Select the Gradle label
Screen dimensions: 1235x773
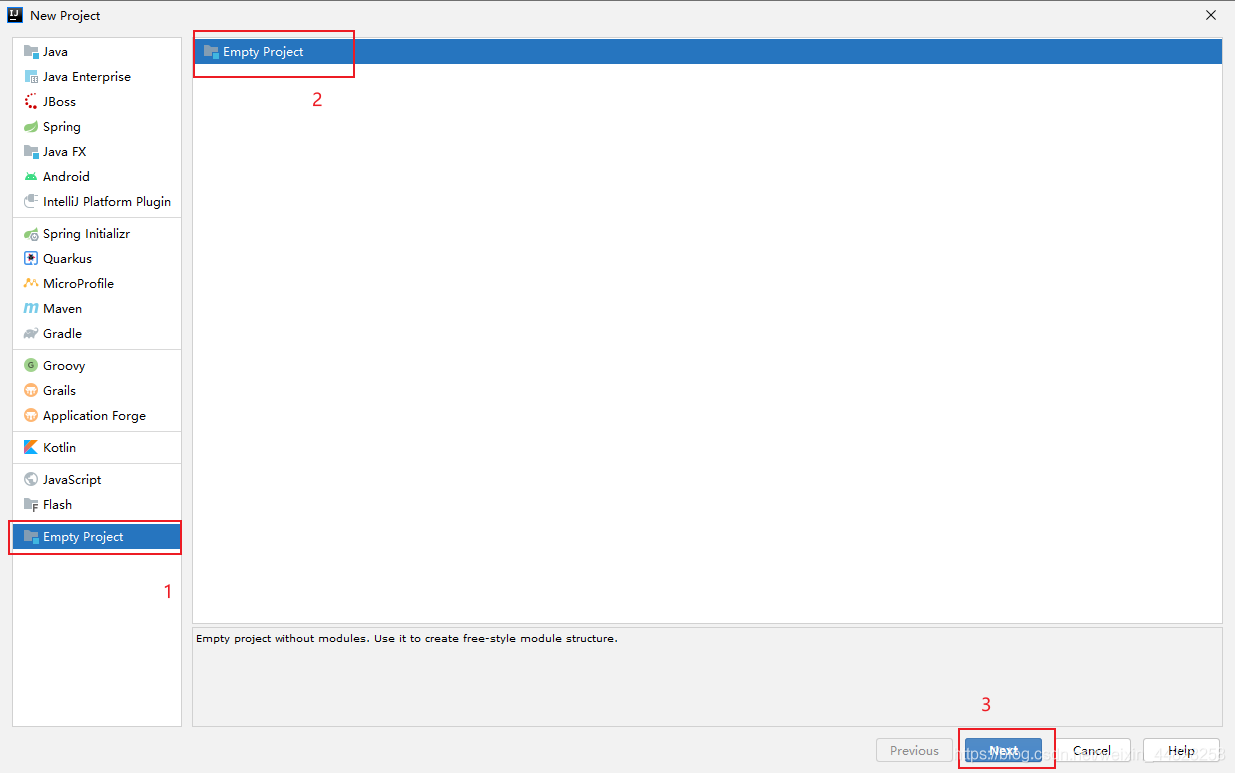click(x=63, y=333)
